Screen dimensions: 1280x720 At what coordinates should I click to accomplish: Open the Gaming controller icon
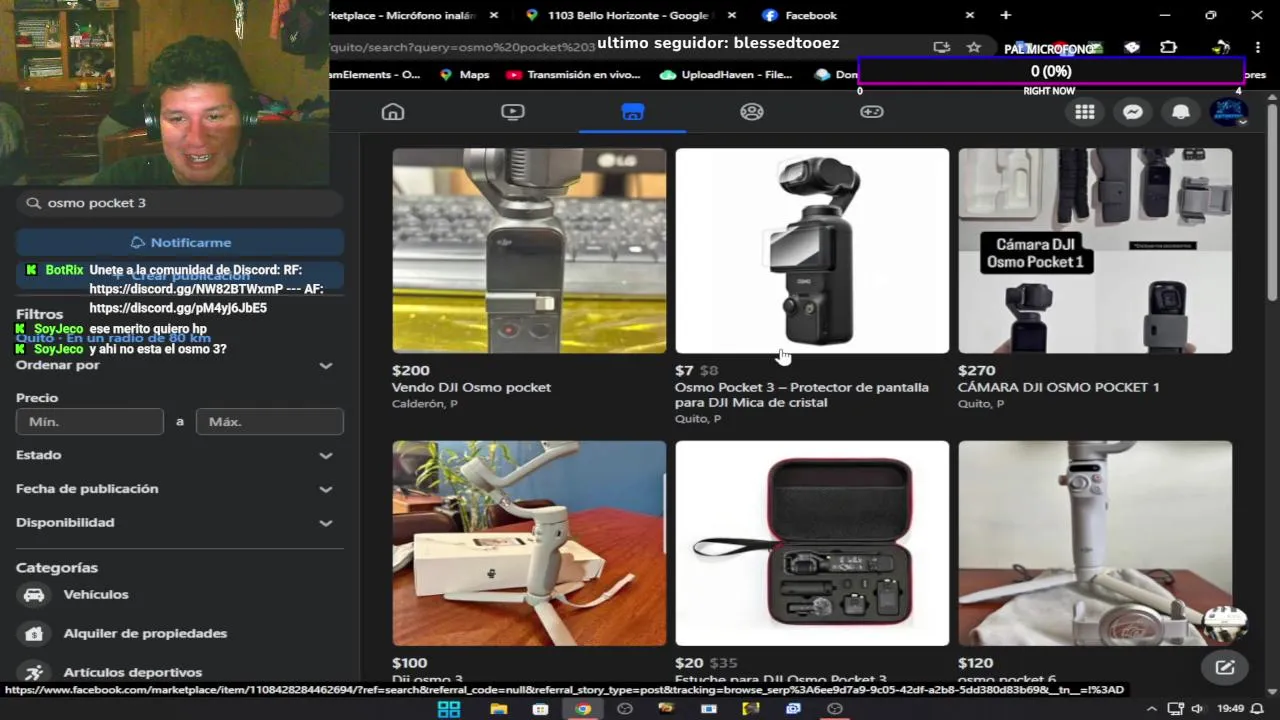(872, 112)
